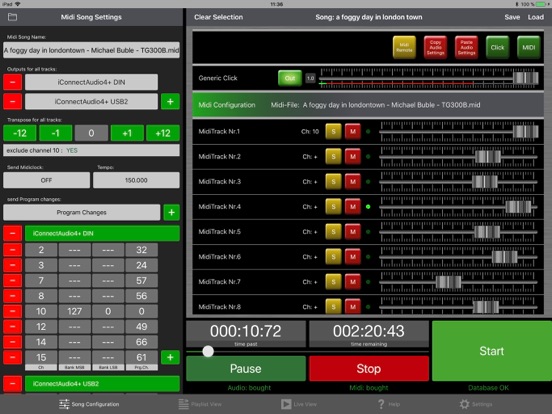Image resolution: width=552 pixels, height=414 pixels.
Task: Change the Send Midiclock OFF setting
Action: tap(46, 180)
